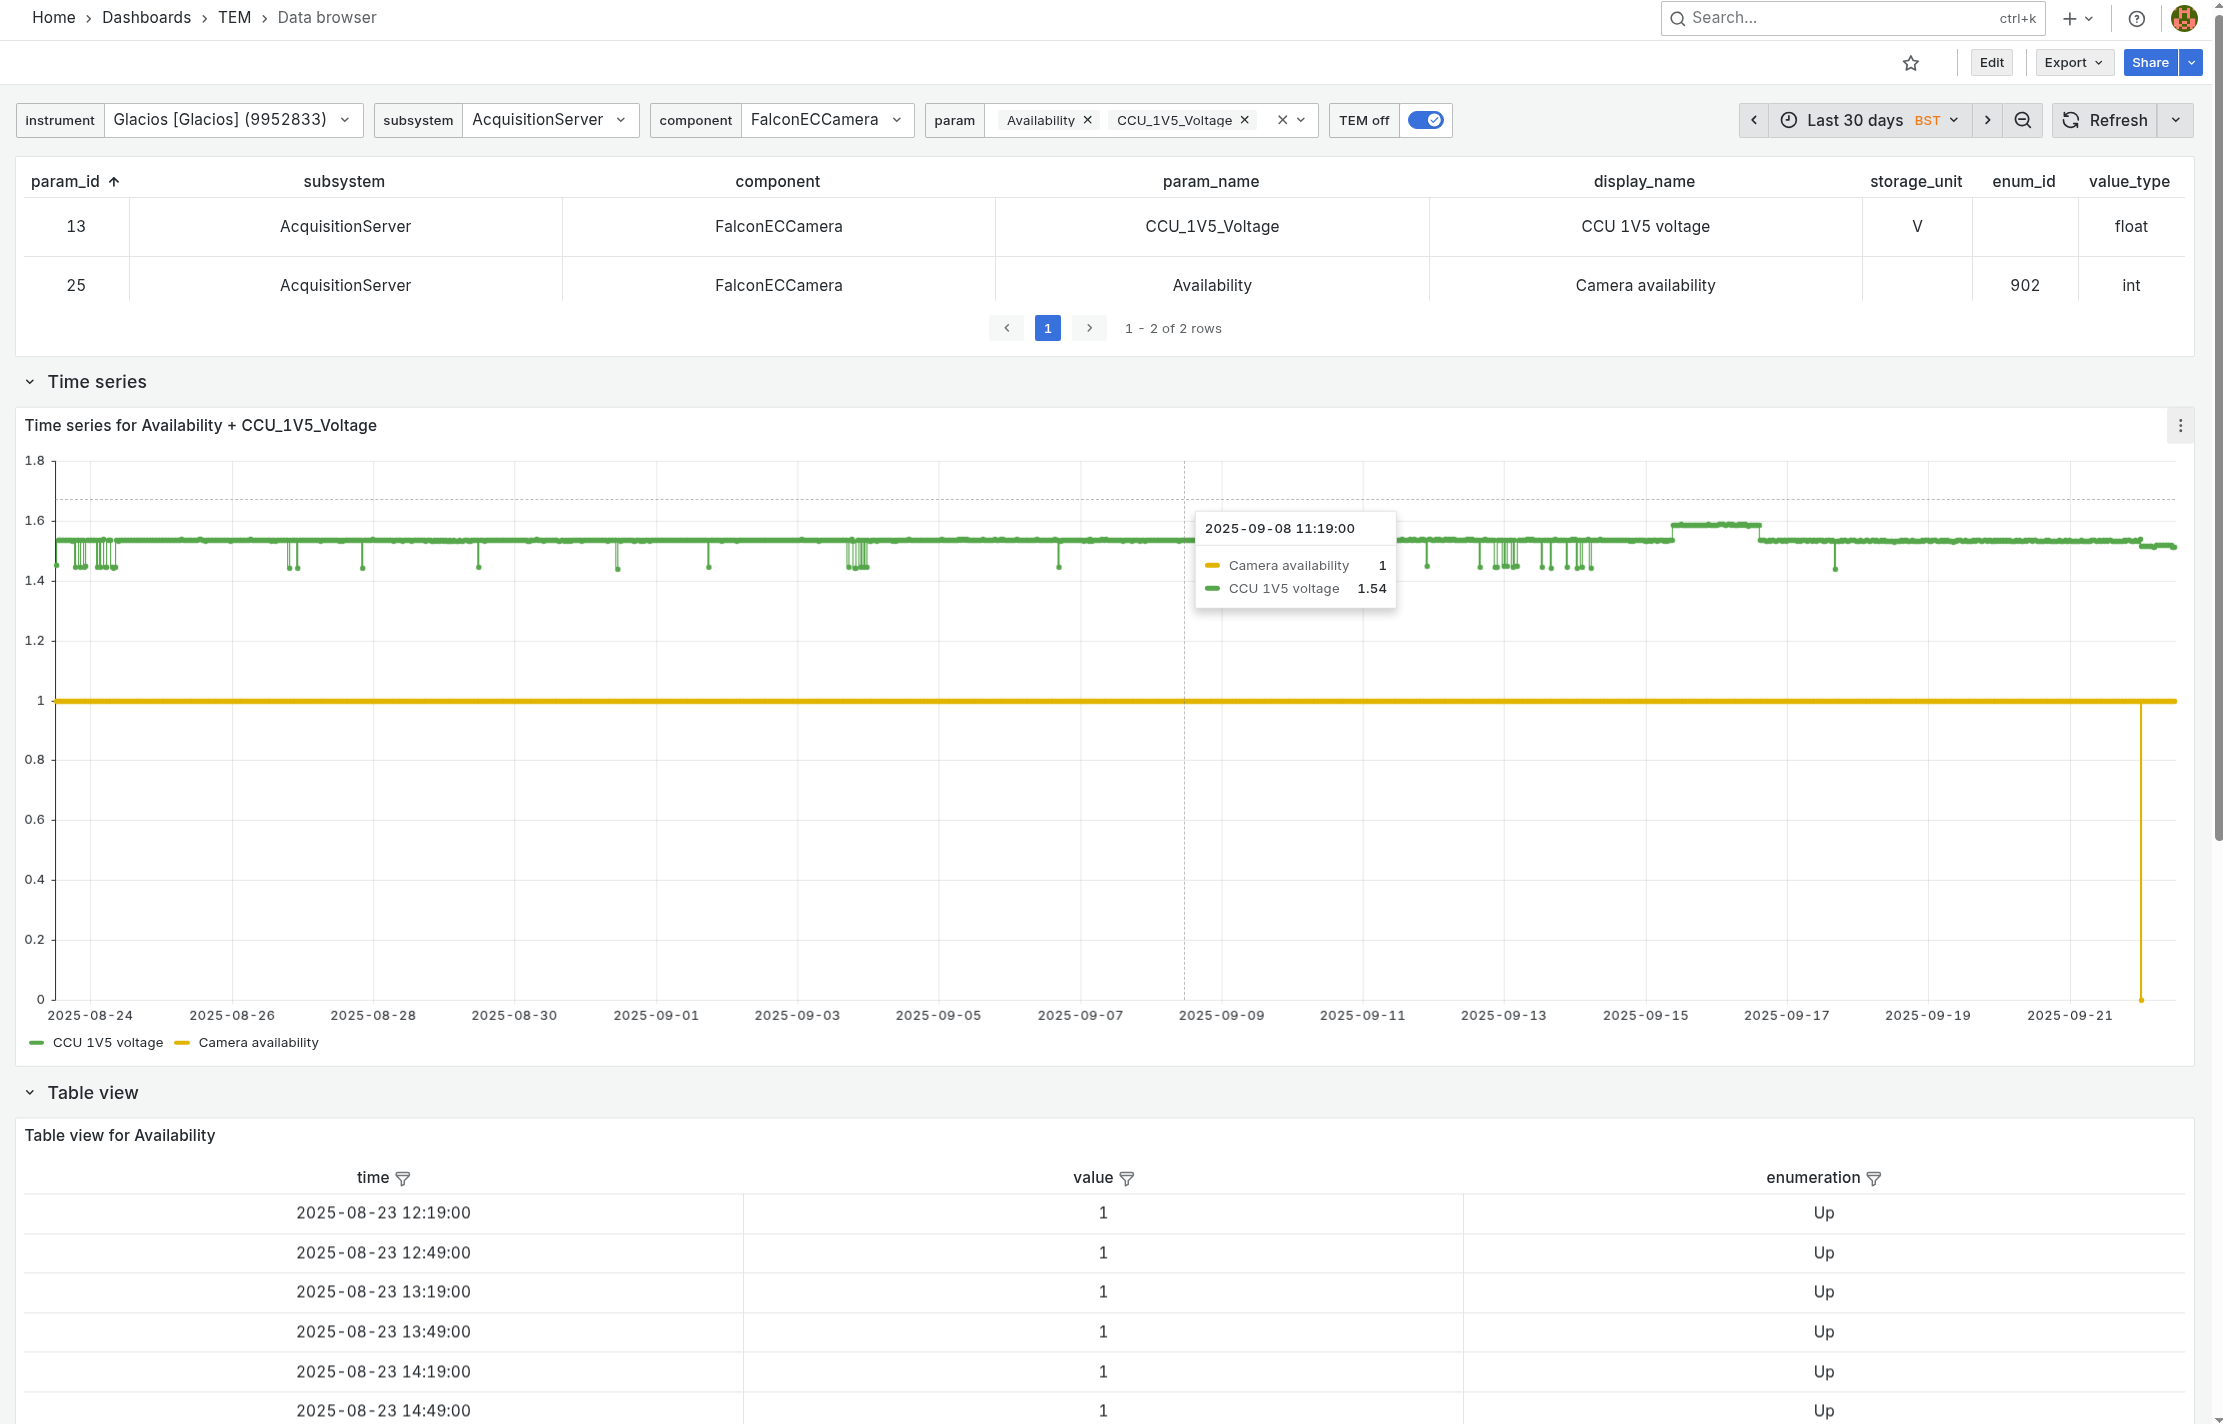The width and height of the screenshot is (2223, 1424).
Task: Remove Availability tag from param filter
Action: [1088, 120]
